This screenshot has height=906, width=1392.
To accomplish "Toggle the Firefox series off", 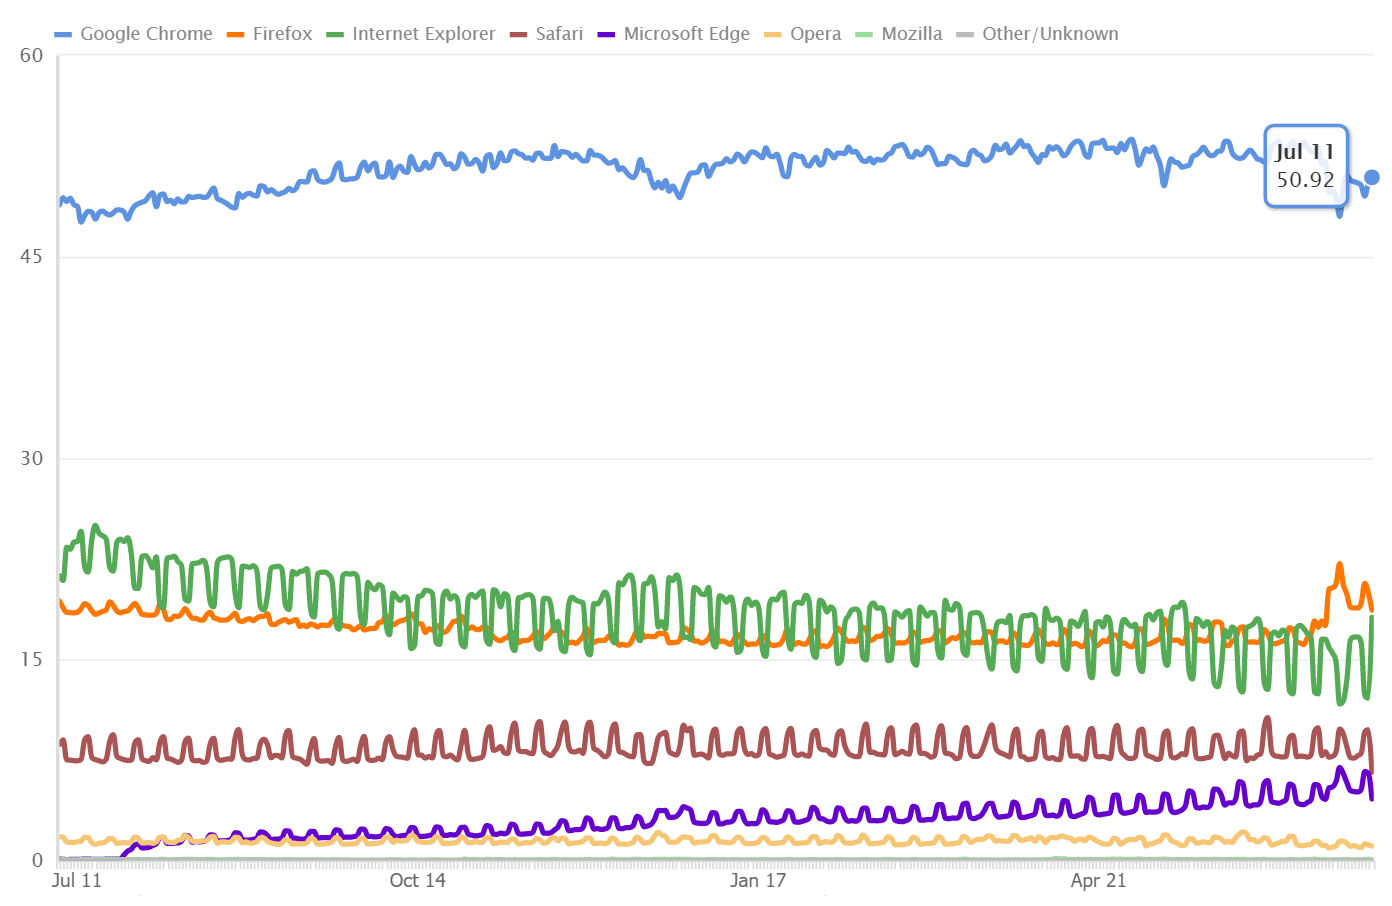I will [281, 33].
